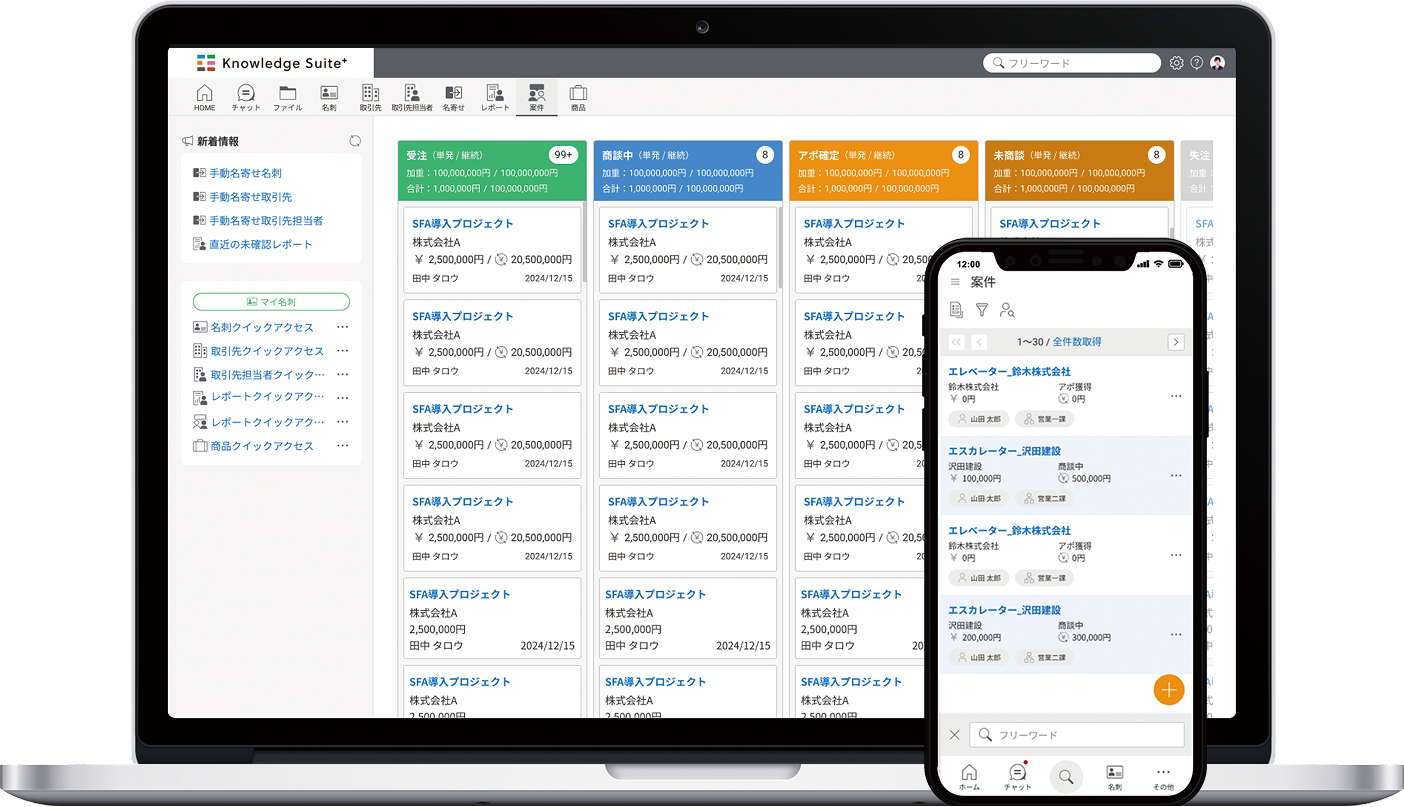This screenshot has height=807, width=1404.
Task: Open 名刺 in the laptop toolbar
Action: (x=329, y=97)
